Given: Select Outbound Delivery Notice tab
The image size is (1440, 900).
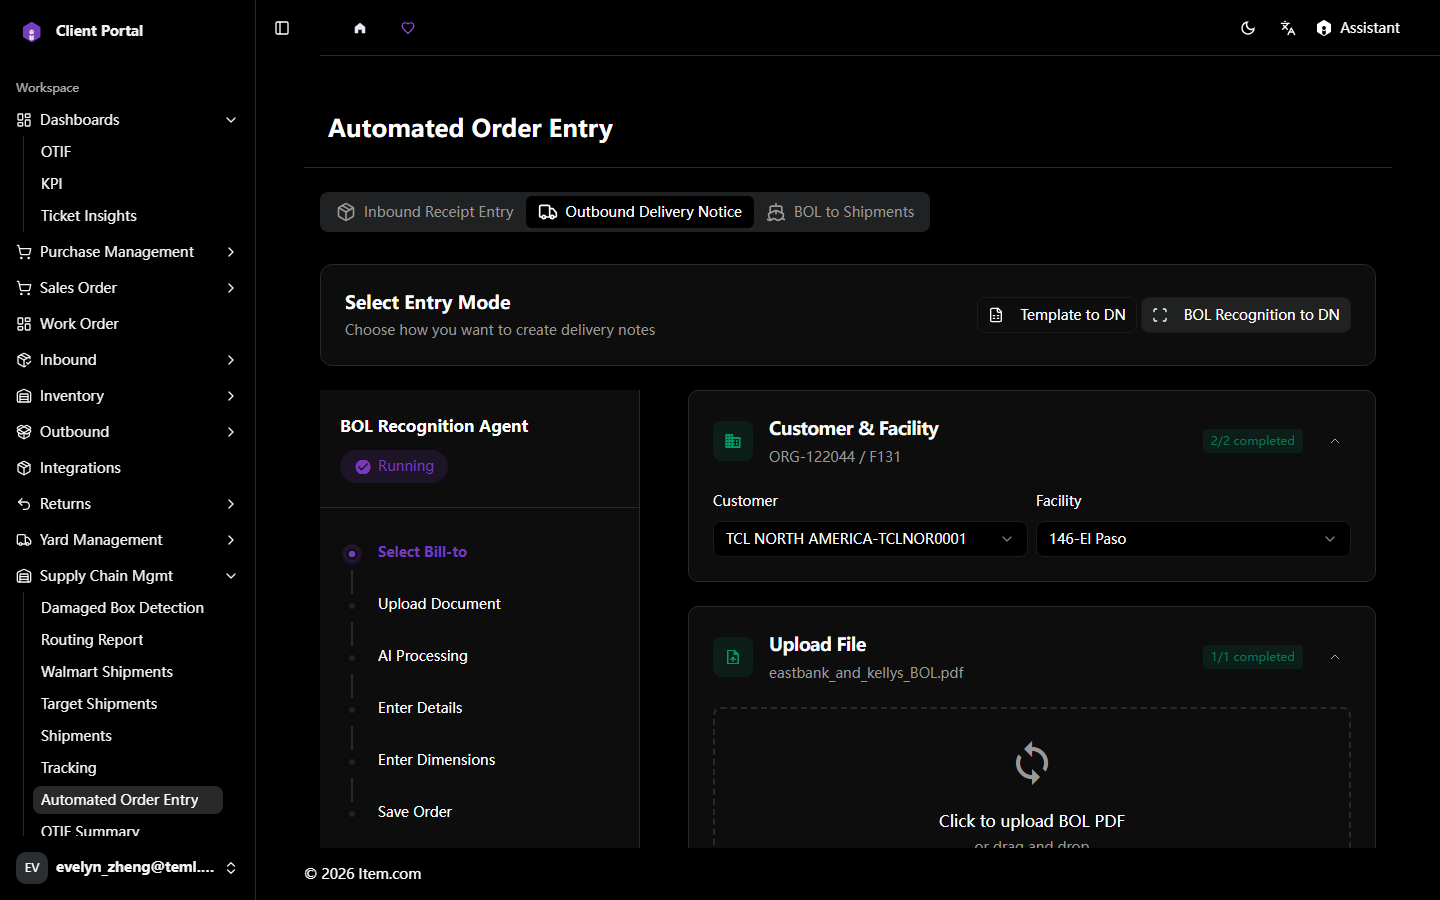Looking at the screenshot, I should coord(640,212).
